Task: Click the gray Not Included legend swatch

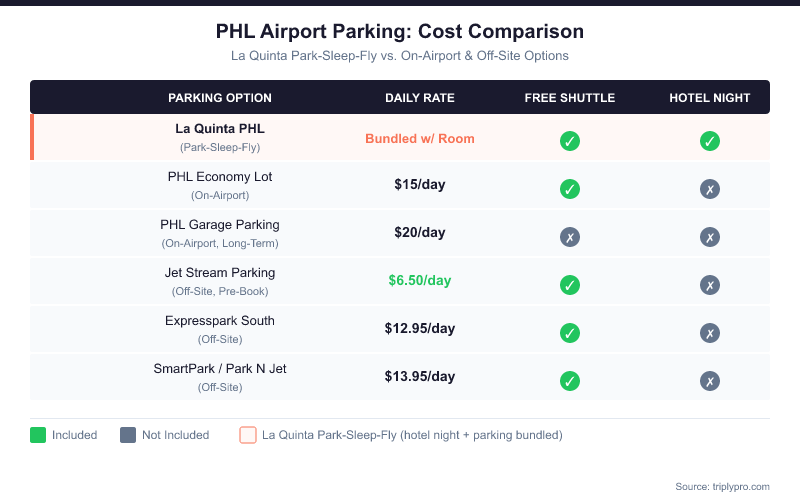Action: [x=127, y=435]
